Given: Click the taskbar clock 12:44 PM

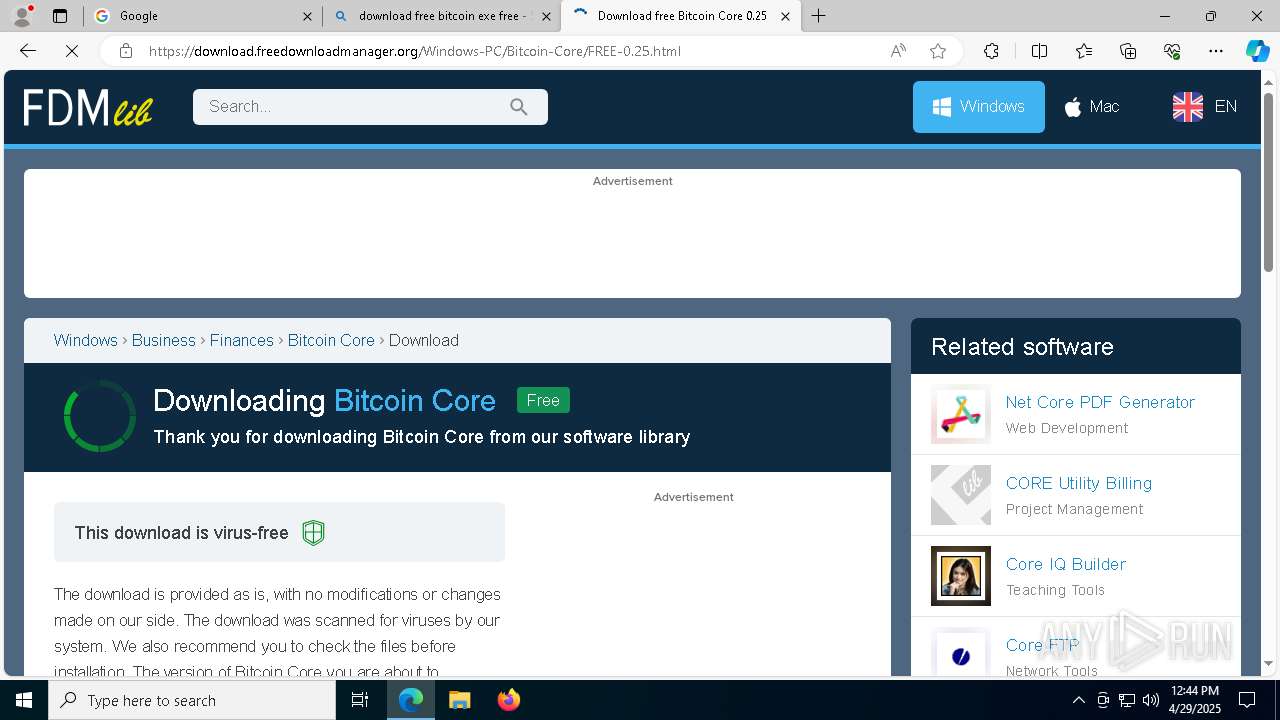Looking at the screenshot, I should 1195,691.
